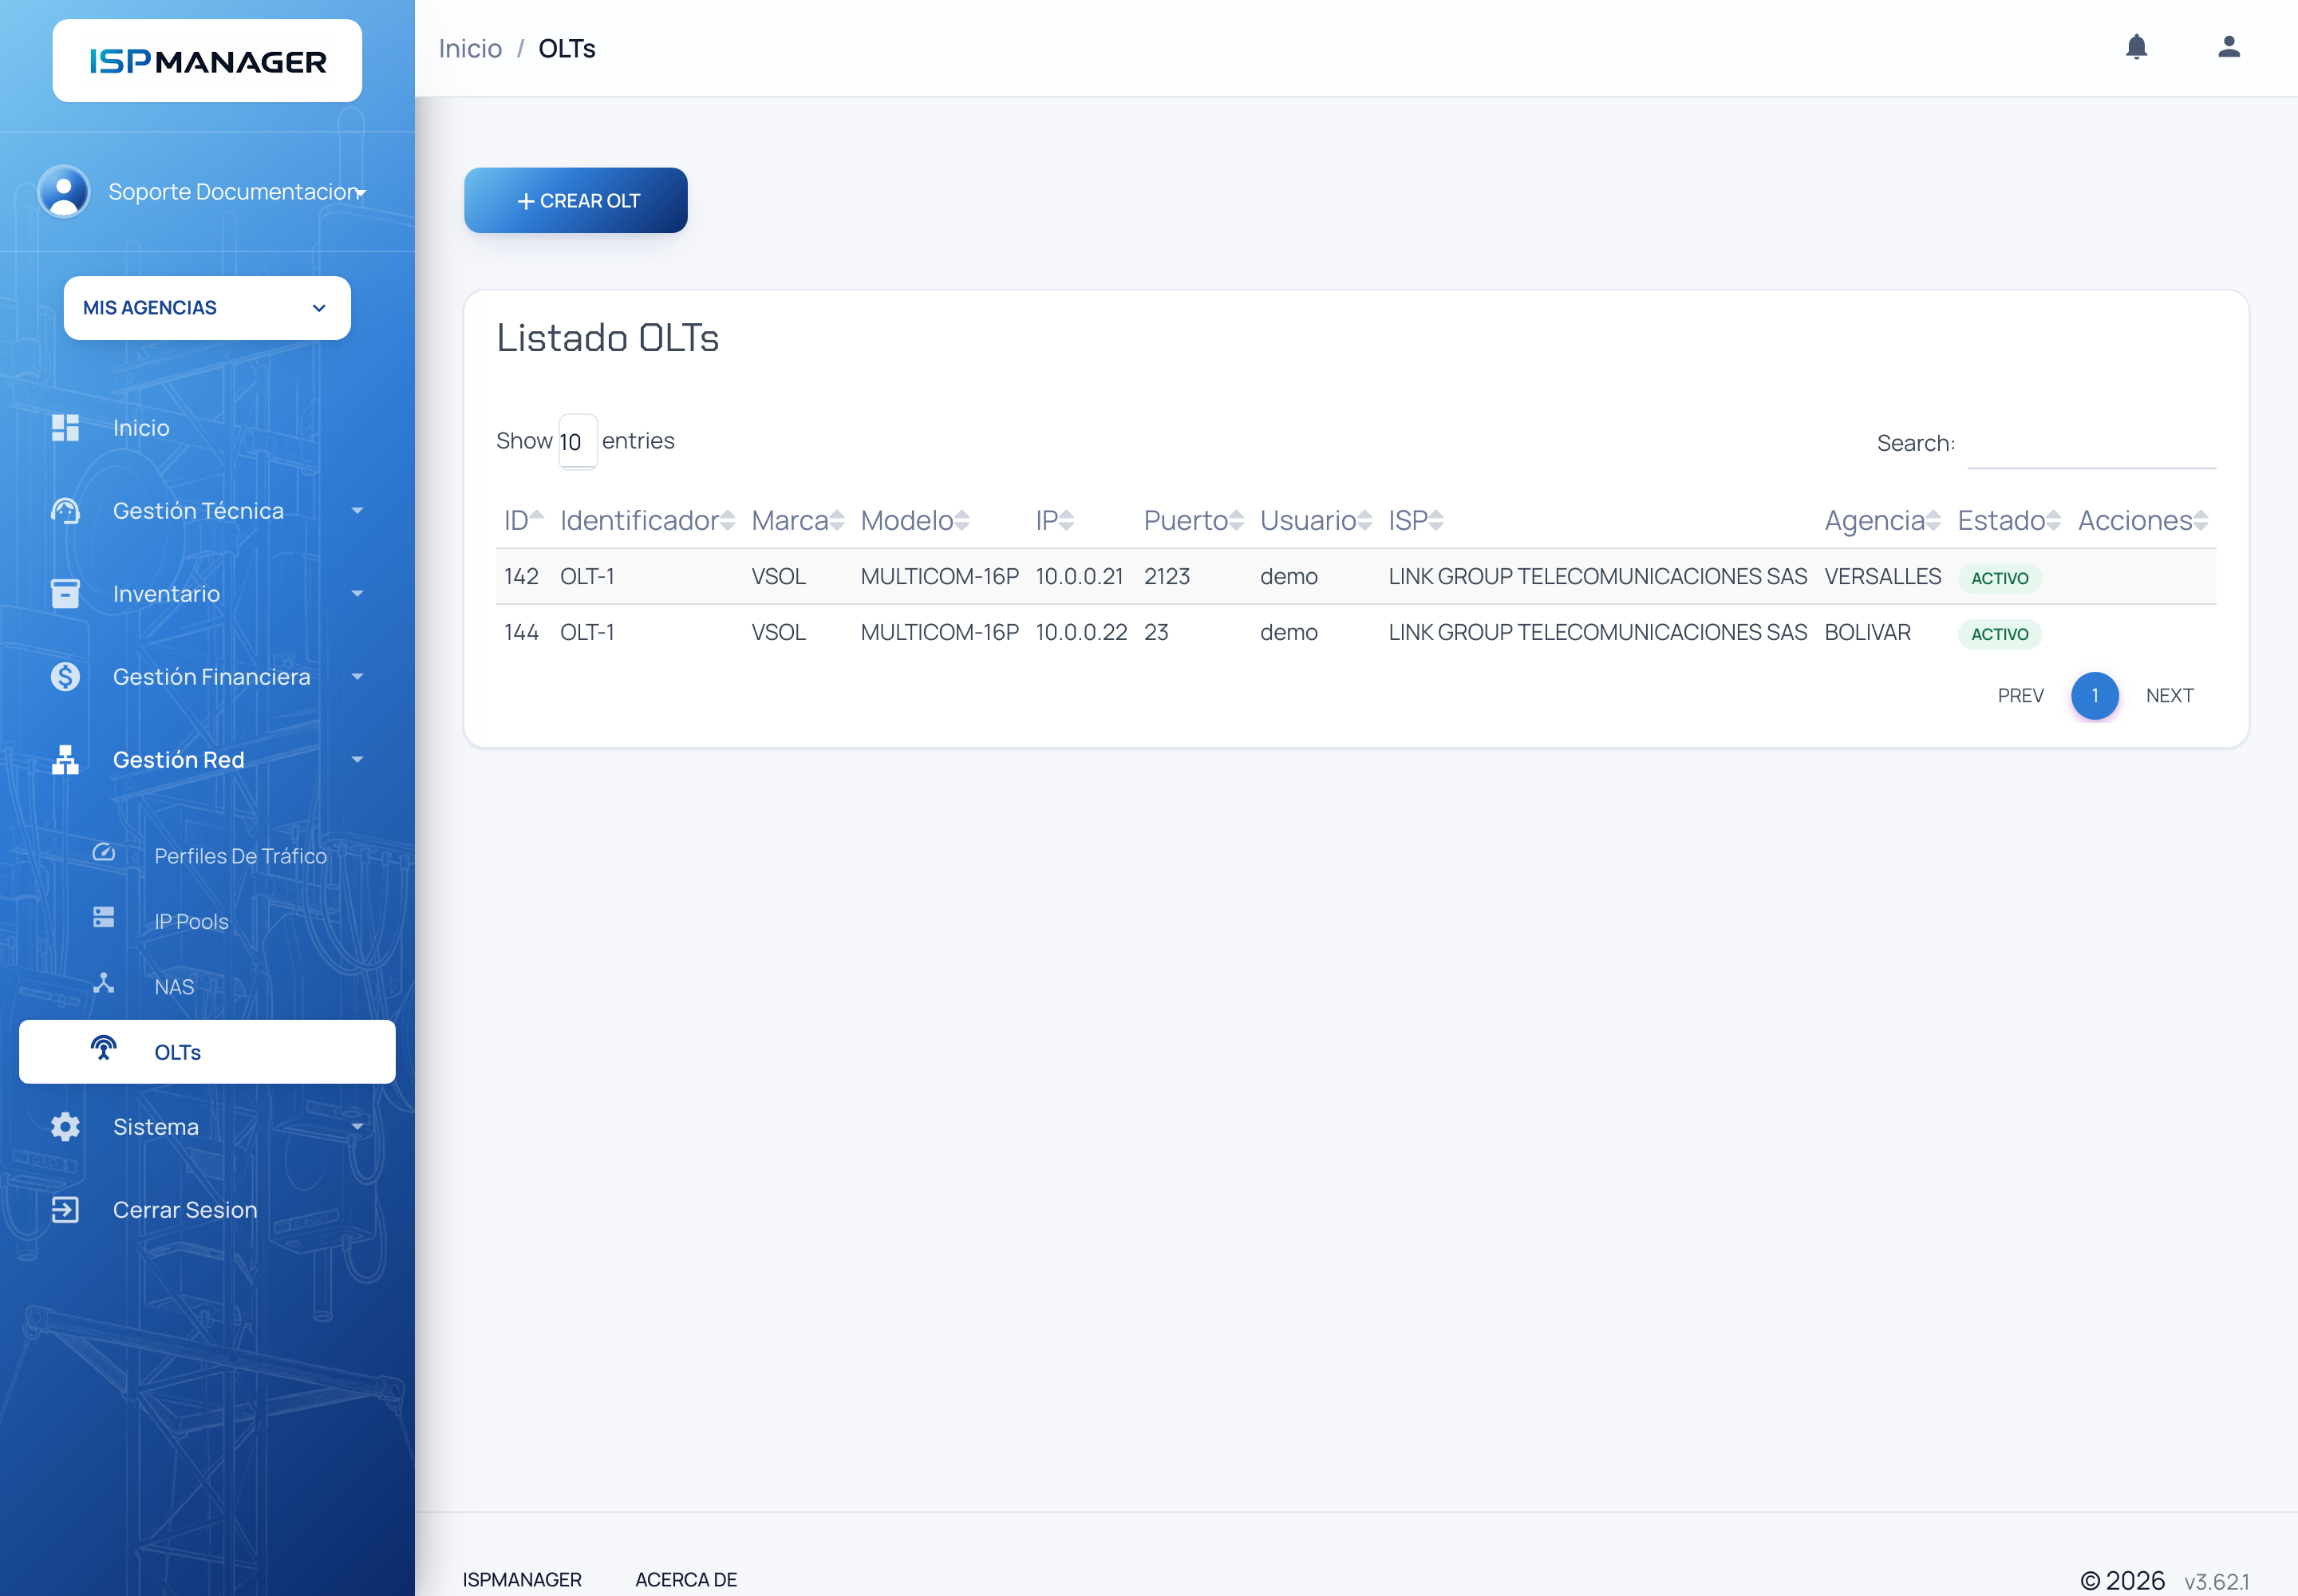The width and height of the screenshot is (2298, 1596).
Task: Sort table by Acciones column
Action: 2201,520
